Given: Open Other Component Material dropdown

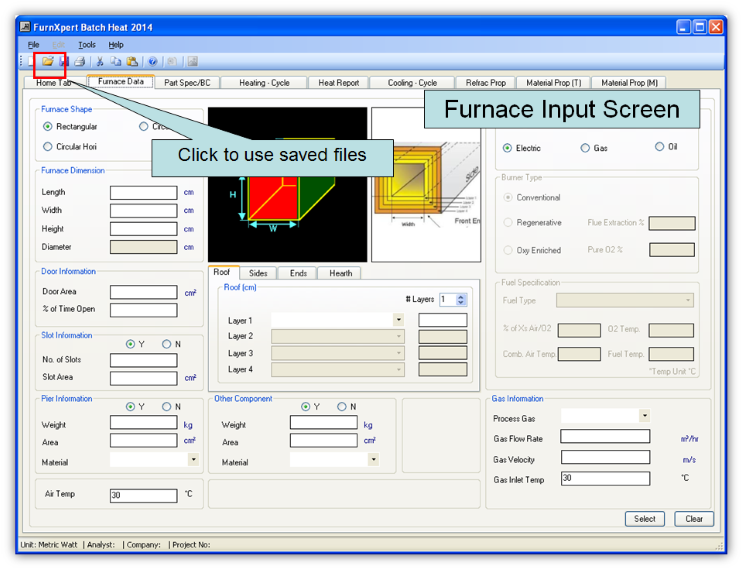Looking at the screenshot, I should (x=373, y=460).
